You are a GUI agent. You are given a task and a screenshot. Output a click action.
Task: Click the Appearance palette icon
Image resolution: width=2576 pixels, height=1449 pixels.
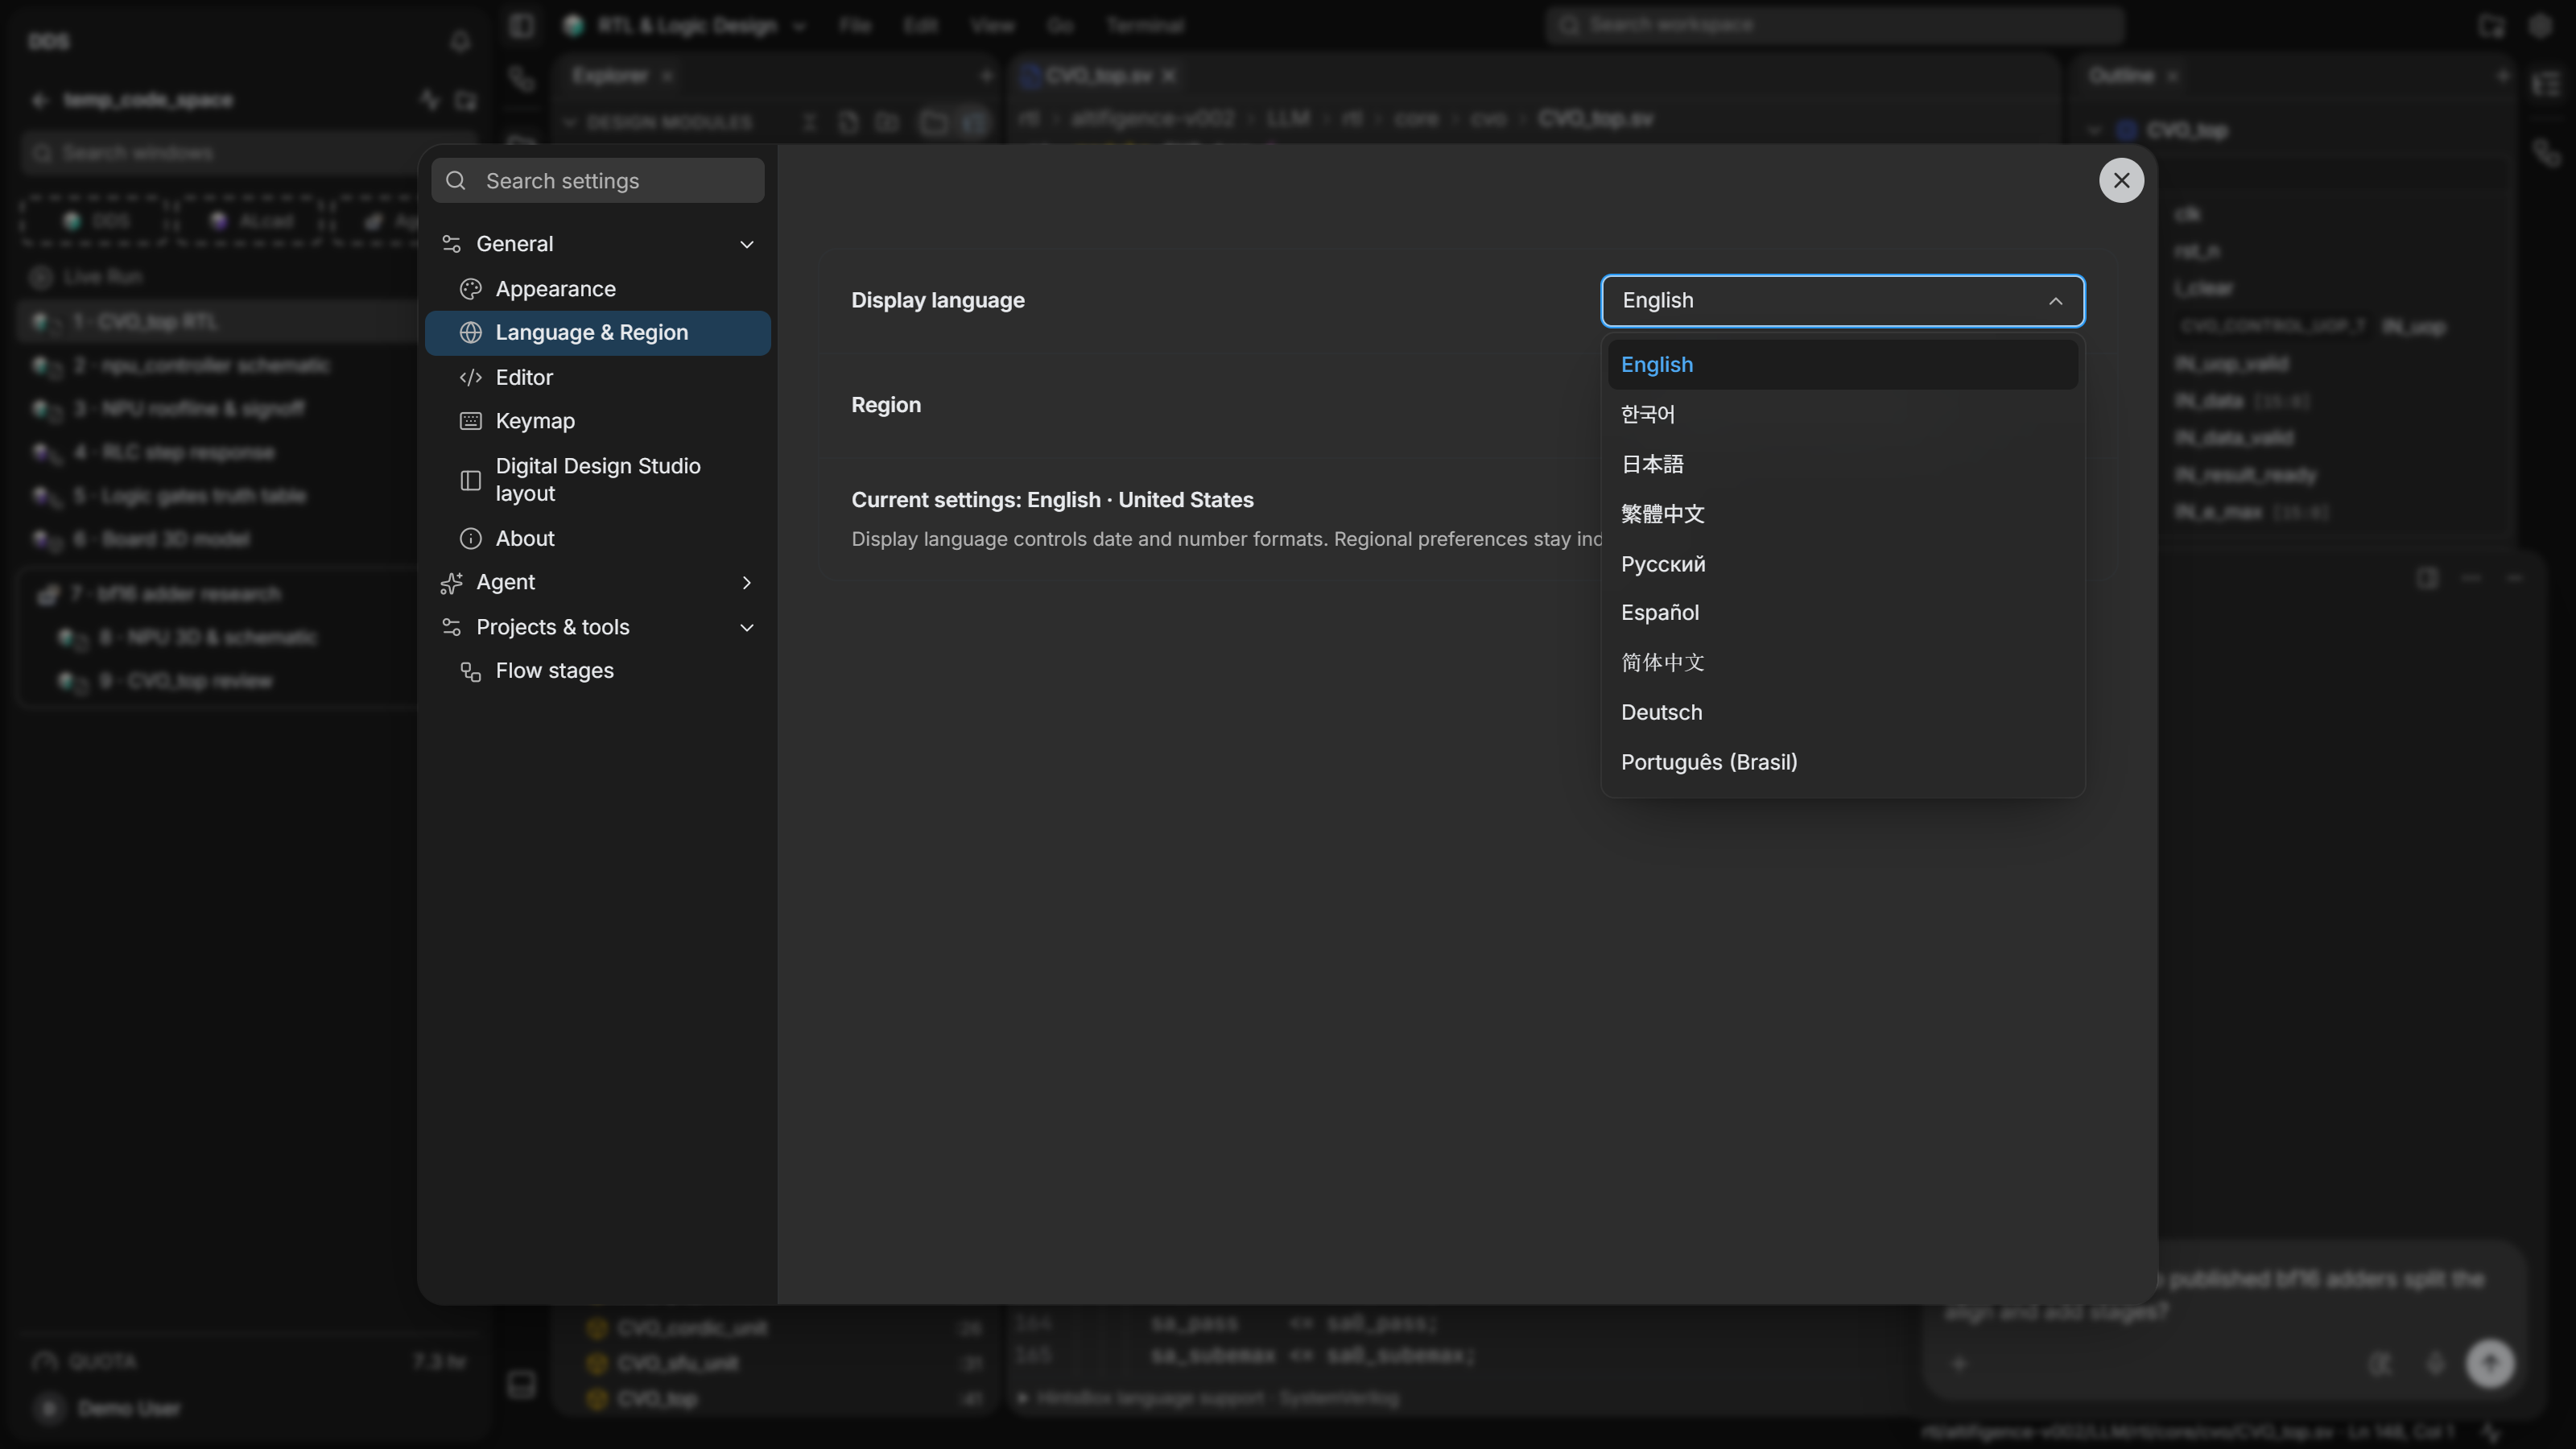pos(470,289)
